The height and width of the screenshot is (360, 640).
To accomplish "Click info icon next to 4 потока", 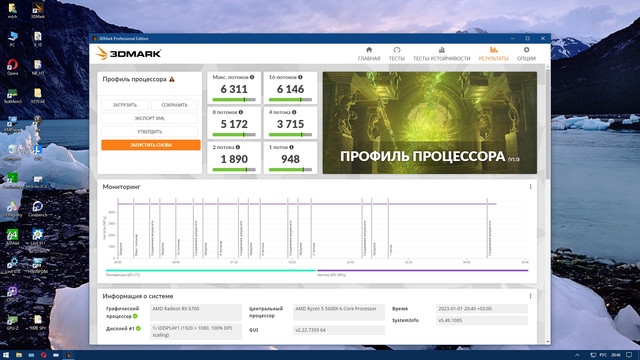I will (x=294, y=112).
